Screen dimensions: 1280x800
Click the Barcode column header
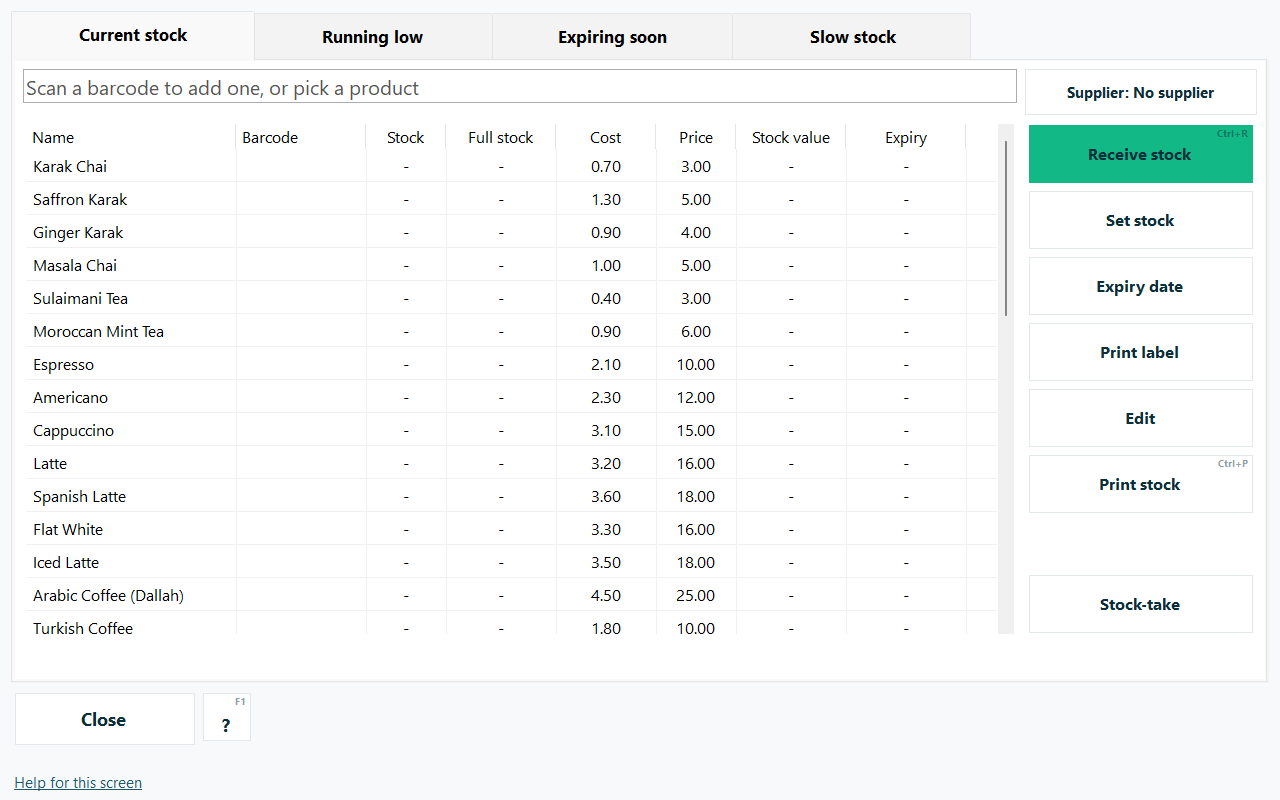click(x=301, y=137)
